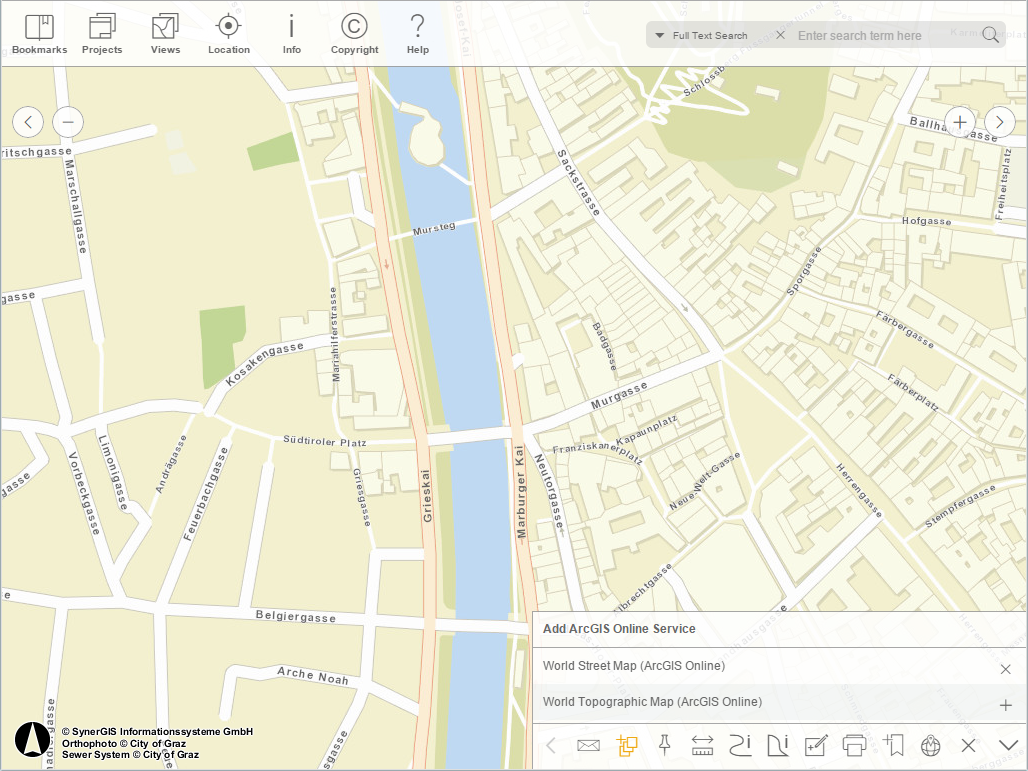Open the Projects panel

point(101,33)
